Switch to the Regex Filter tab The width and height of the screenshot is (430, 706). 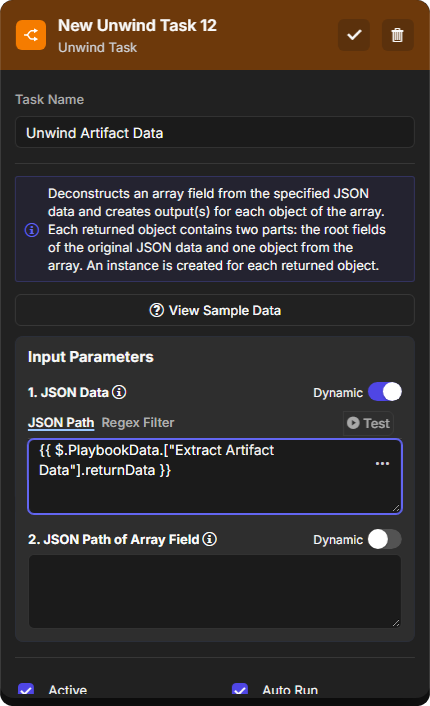(x=138, y=423)
